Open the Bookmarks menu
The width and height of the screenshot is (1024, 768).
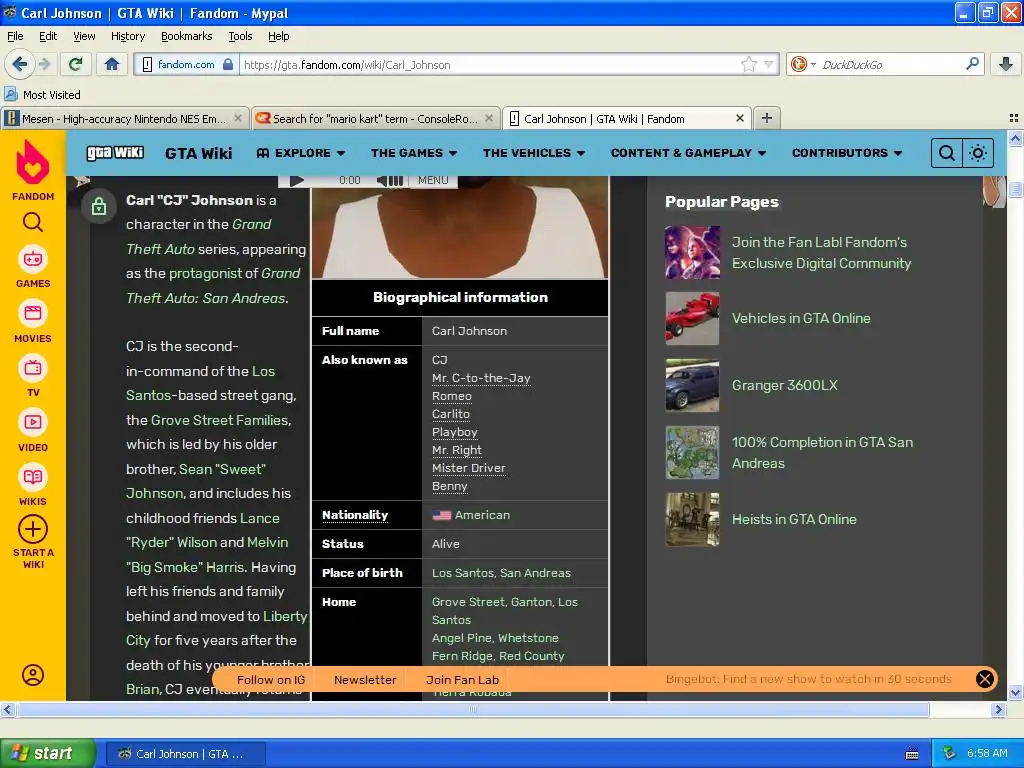[186, 36]
